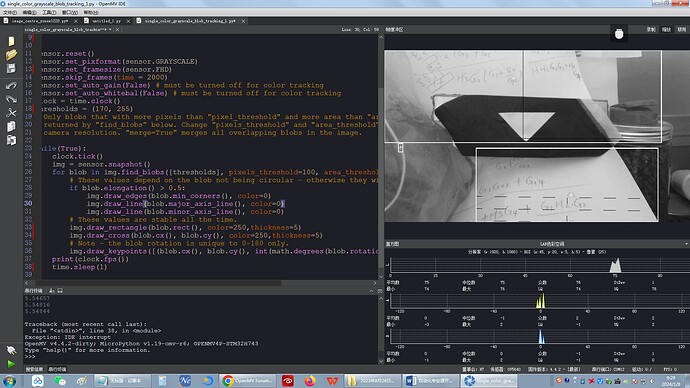The height and width of the screenshot is (388, 690).
Task: Click the Cut scissors icon
Action: point(11,113)
